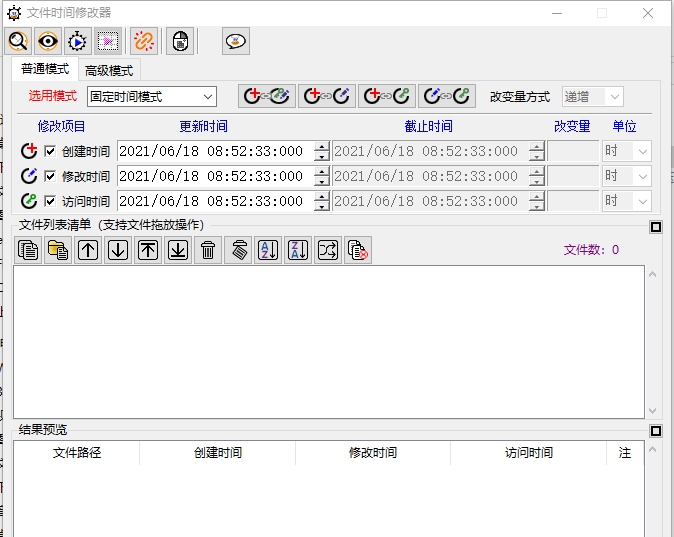Image resolution: width=674 pixels, height=537 pixels.
Task: Click the clear list brush icon
Action: pos(238,250)
